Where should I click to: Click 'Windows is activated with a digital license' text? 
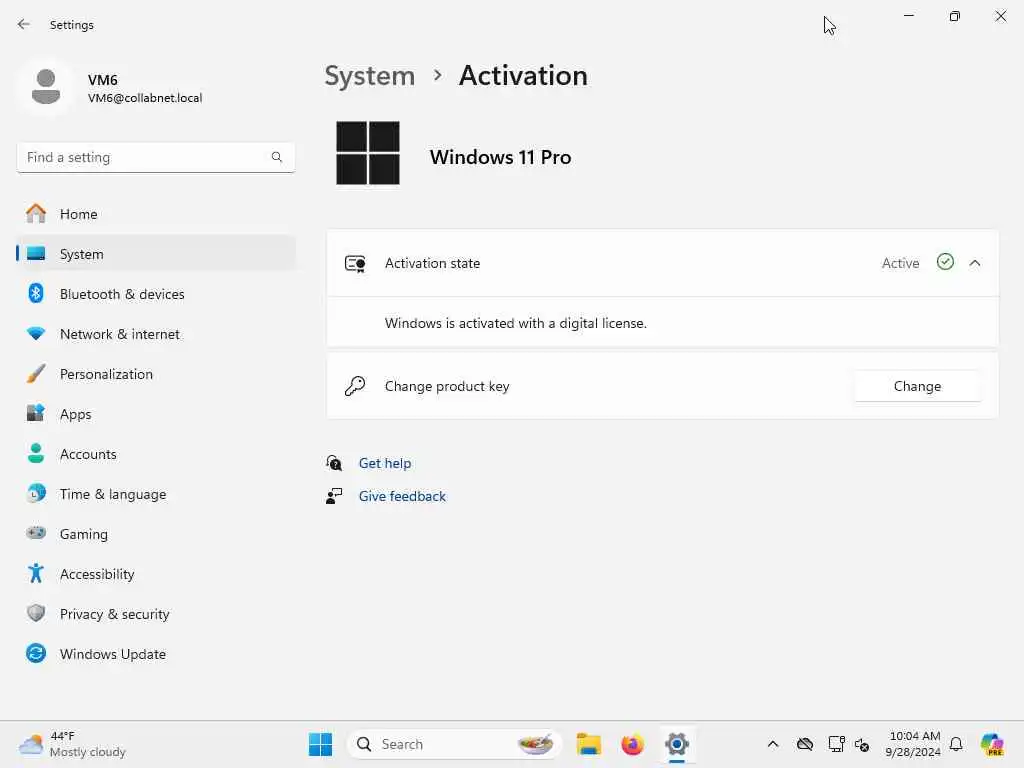[x=515, y=323]
